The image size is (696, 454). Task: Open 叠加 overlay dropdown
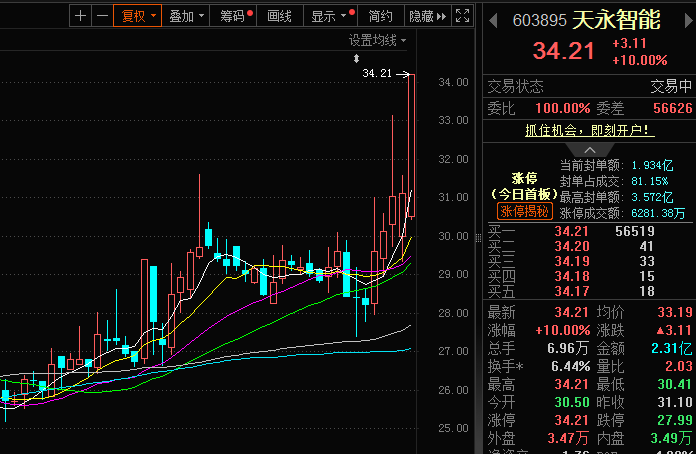(x=186, y=16)
